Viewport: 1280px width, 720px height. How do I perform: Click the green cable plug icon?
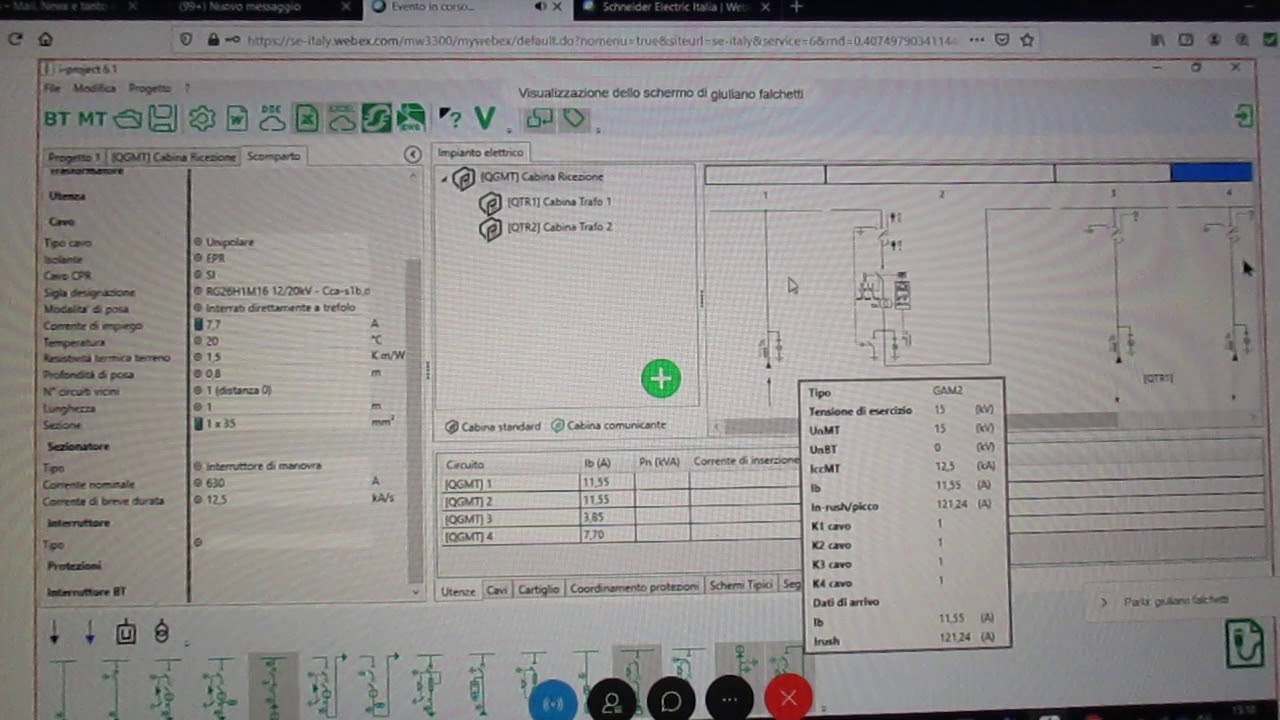(x=1244, y=644)
